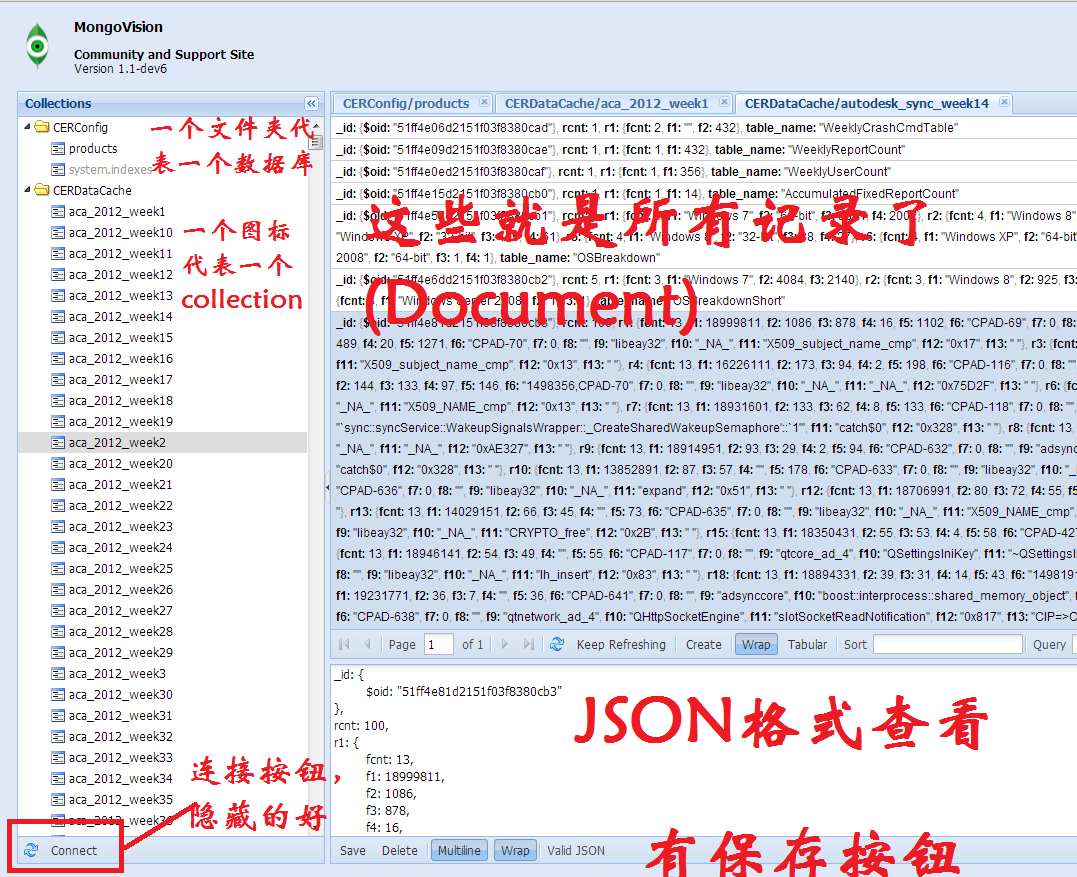The height and width of the screenshot is (877, 1077).
Task: Click Save in the editor toolbar
Action: click(352, 850)
